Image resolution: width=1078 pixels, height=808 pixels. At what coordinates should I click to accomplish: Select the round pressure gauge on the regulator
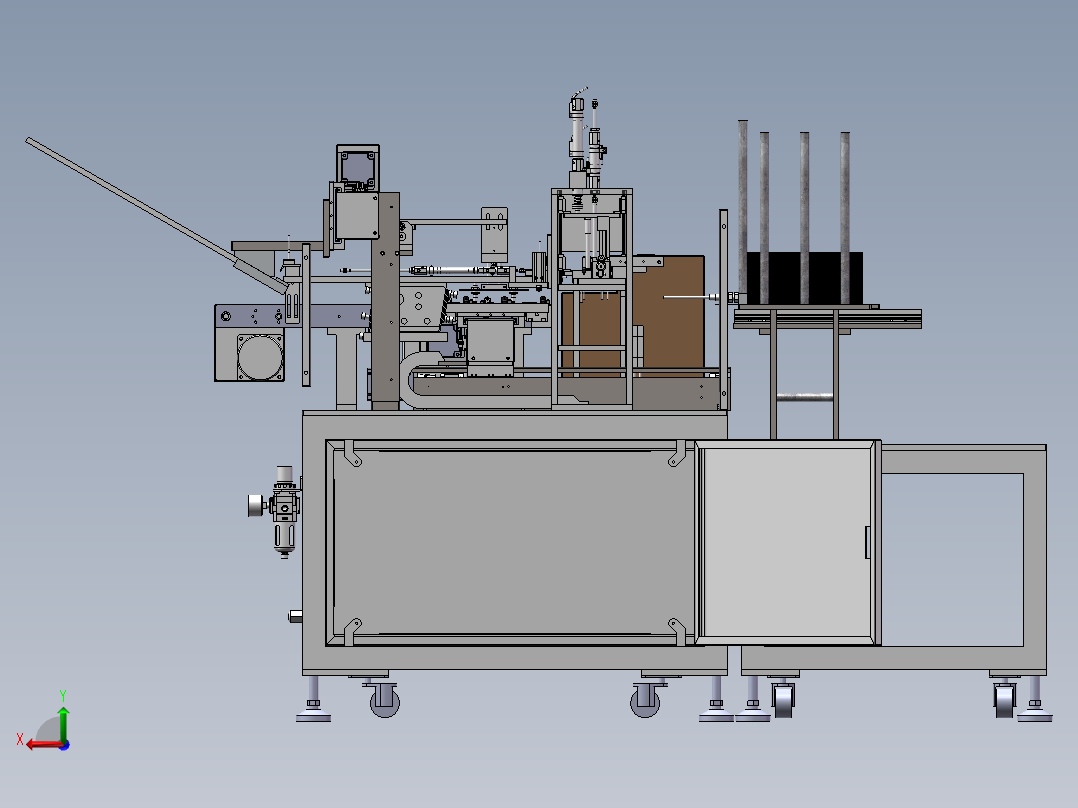click(x=256, y=506)
